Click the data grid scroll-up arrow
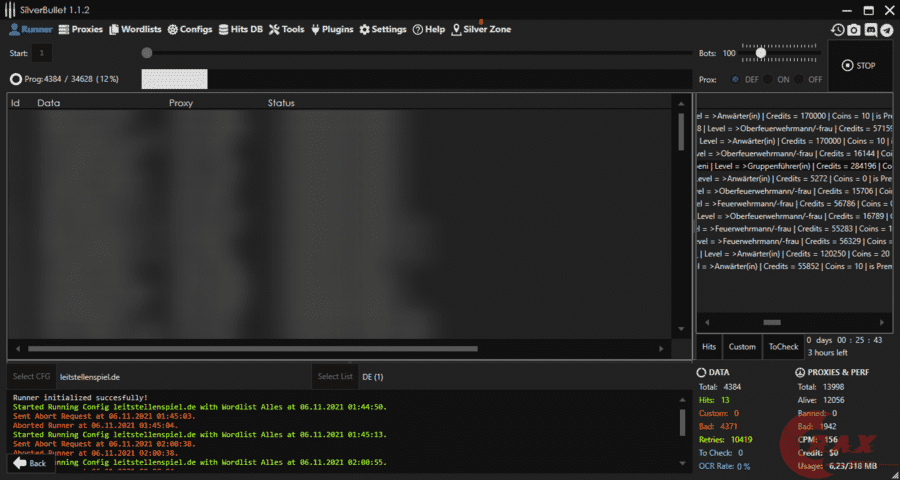The height and width of the screenshot is (480, 900). pyautogui.click(x=681, y=104)
